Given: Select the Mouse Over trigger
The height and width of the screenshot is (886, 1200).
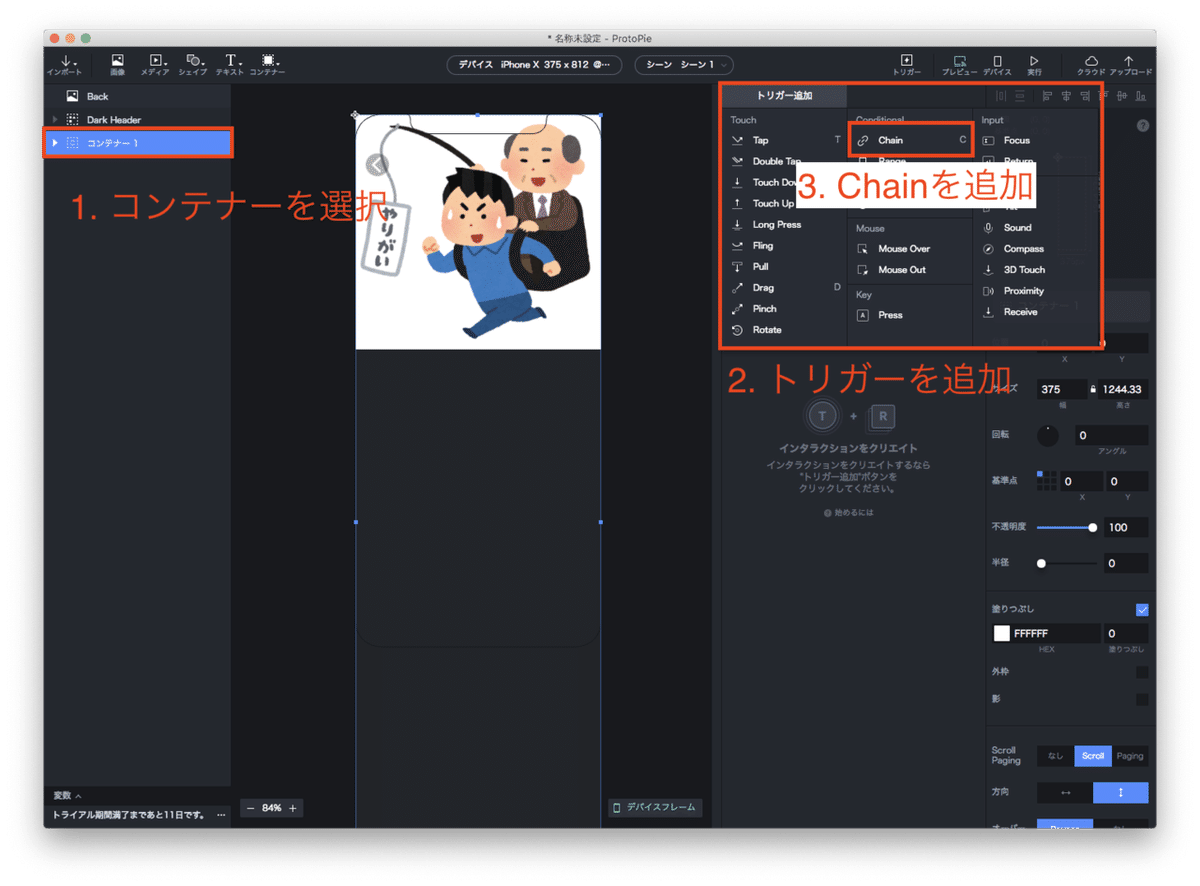Looking at the screenshot, I should tap(904, 248).
